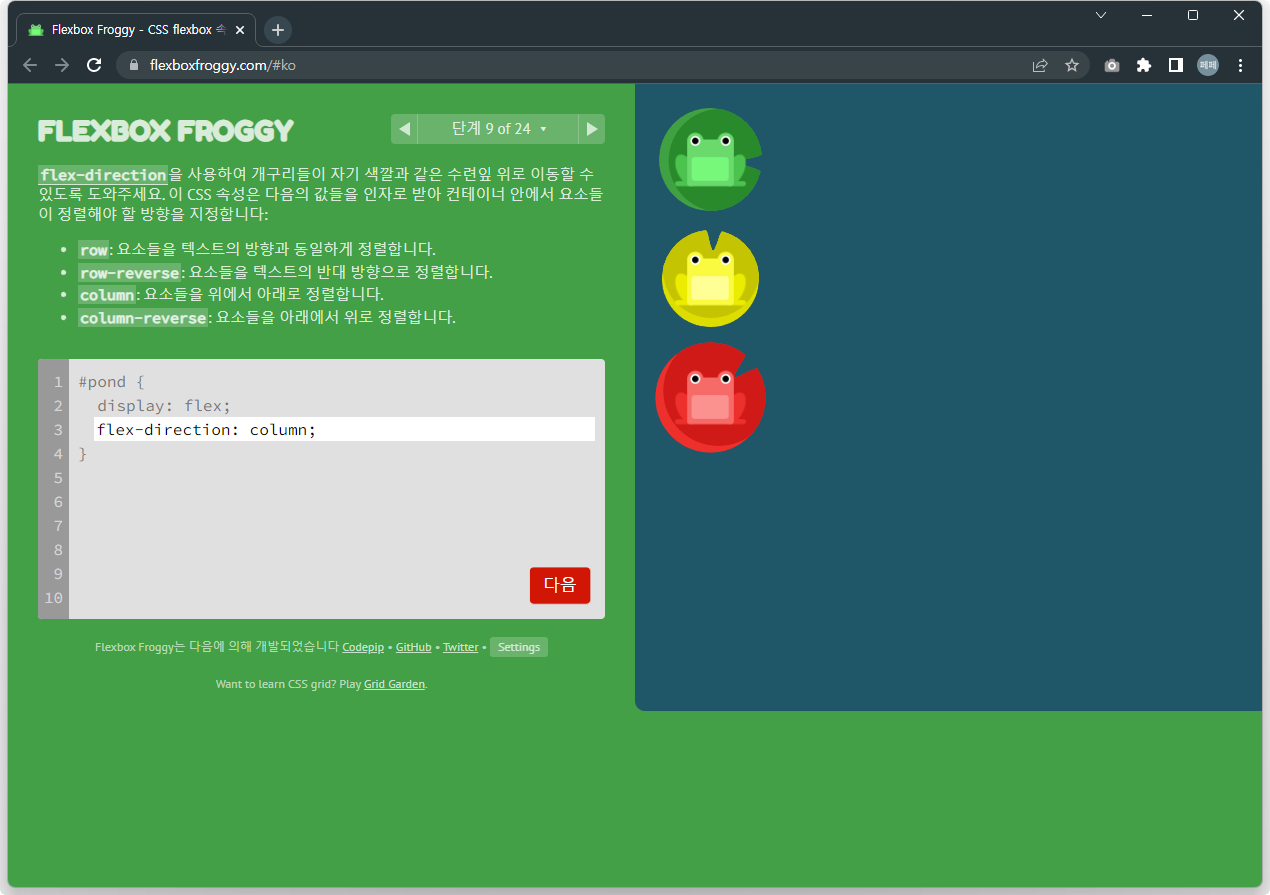This screenshot has width=1270, height=895.
Task: Click the column-reverse code keyword
Action: [143, 318]
